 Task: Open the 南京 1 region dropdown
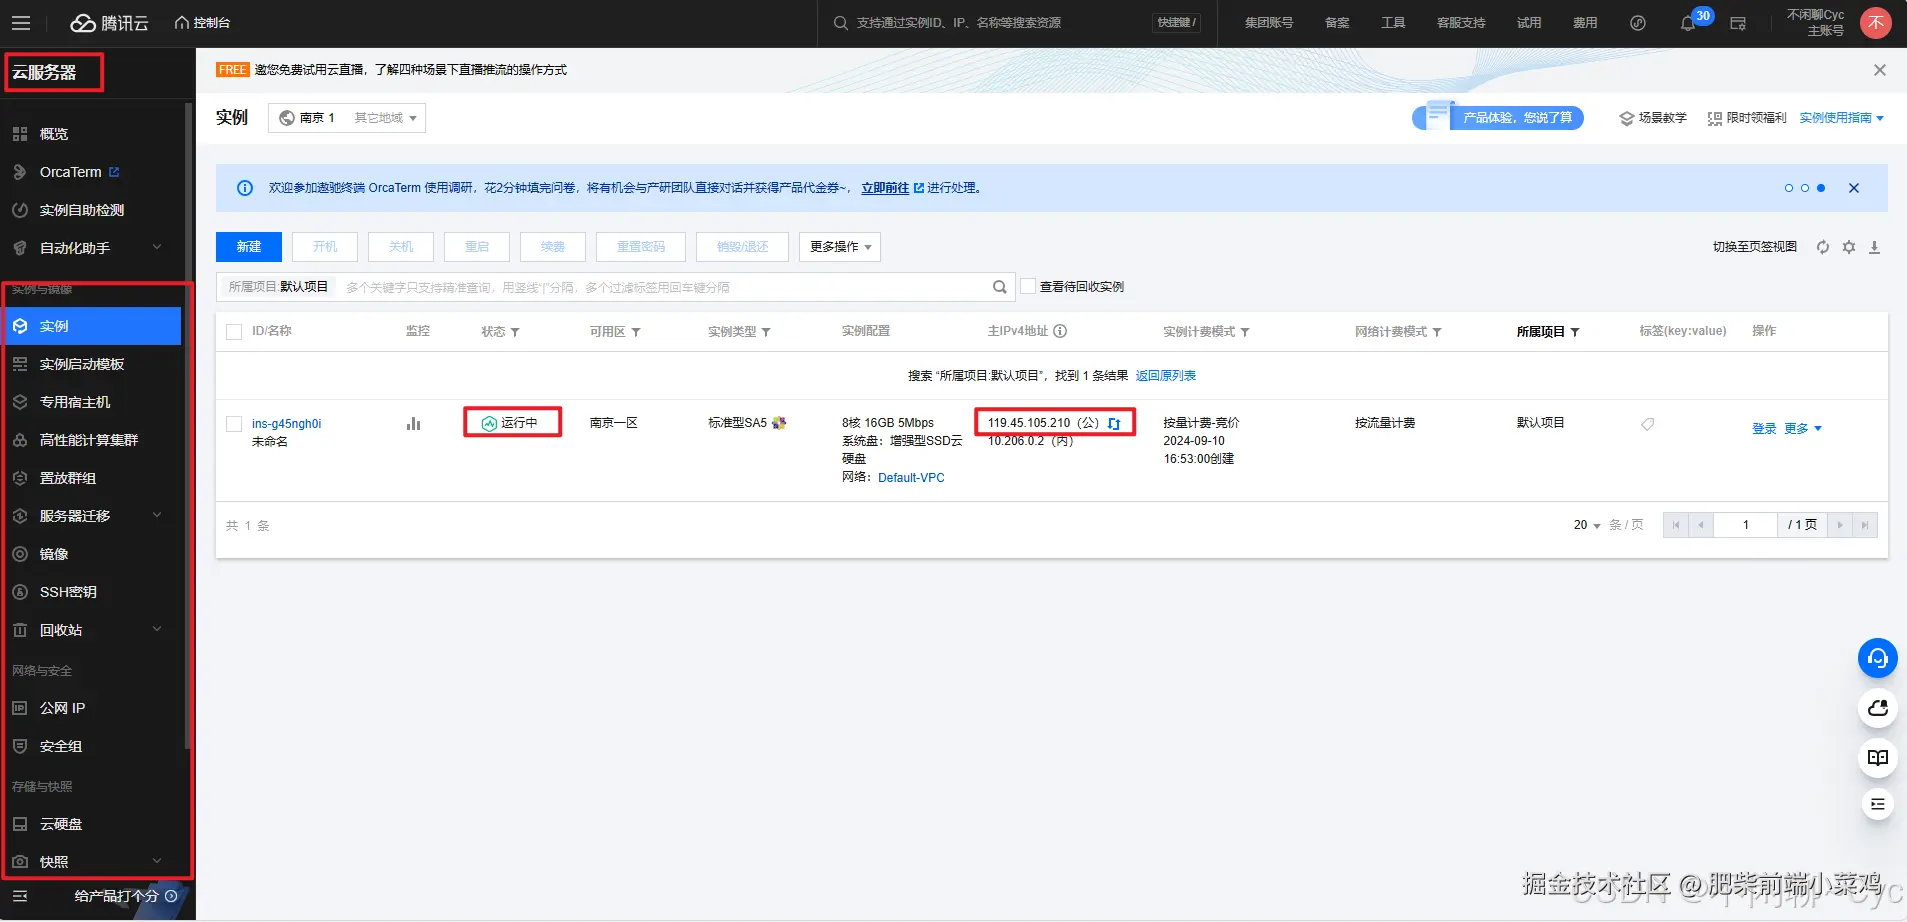pyautogui.click(x=346, y=118)
